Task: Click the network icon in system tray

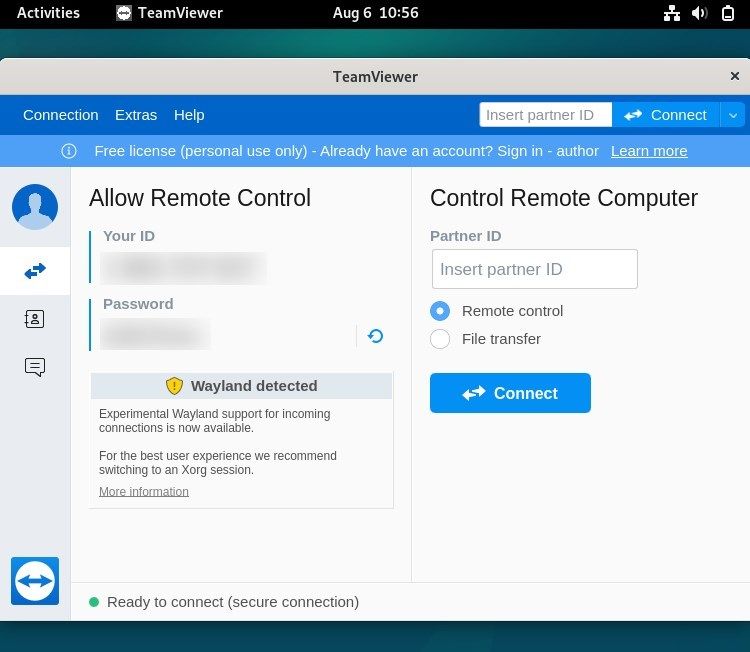Action: [x=672, y=13]
